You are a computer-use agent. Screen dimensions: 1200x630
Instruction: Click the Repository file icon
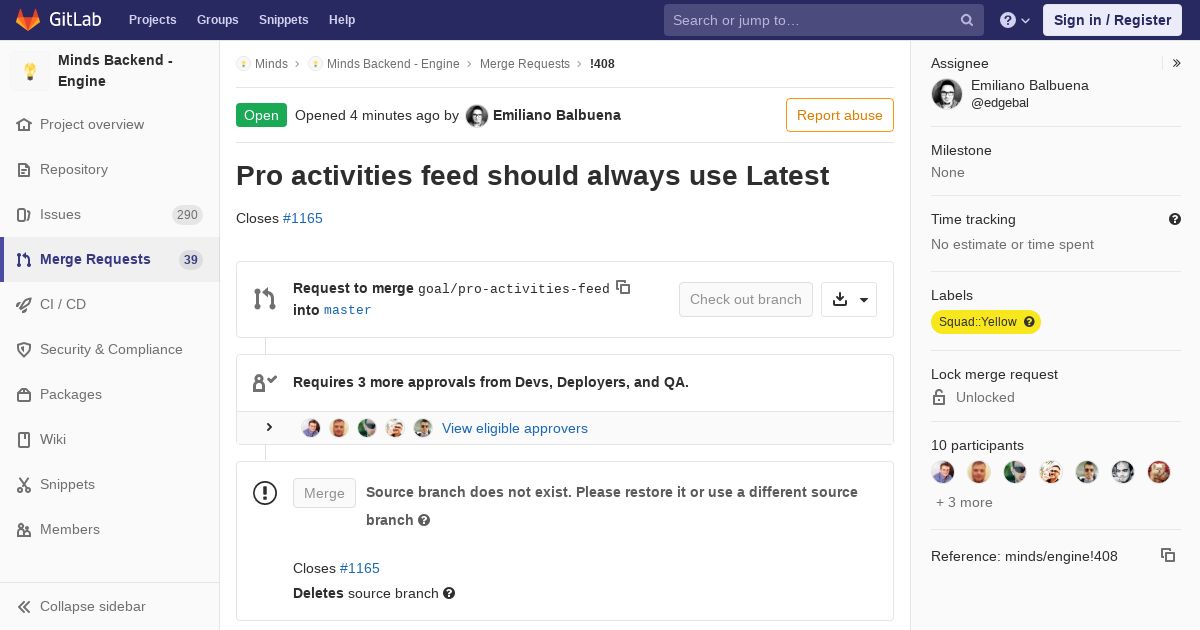pos(24,170)
